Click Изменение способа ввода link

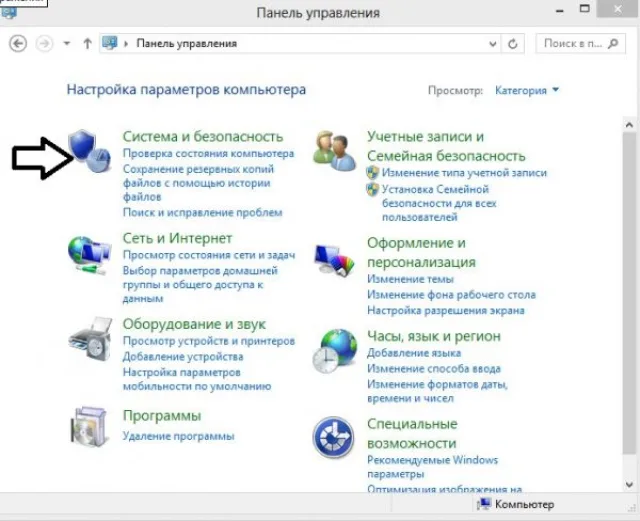click(433, 369)
